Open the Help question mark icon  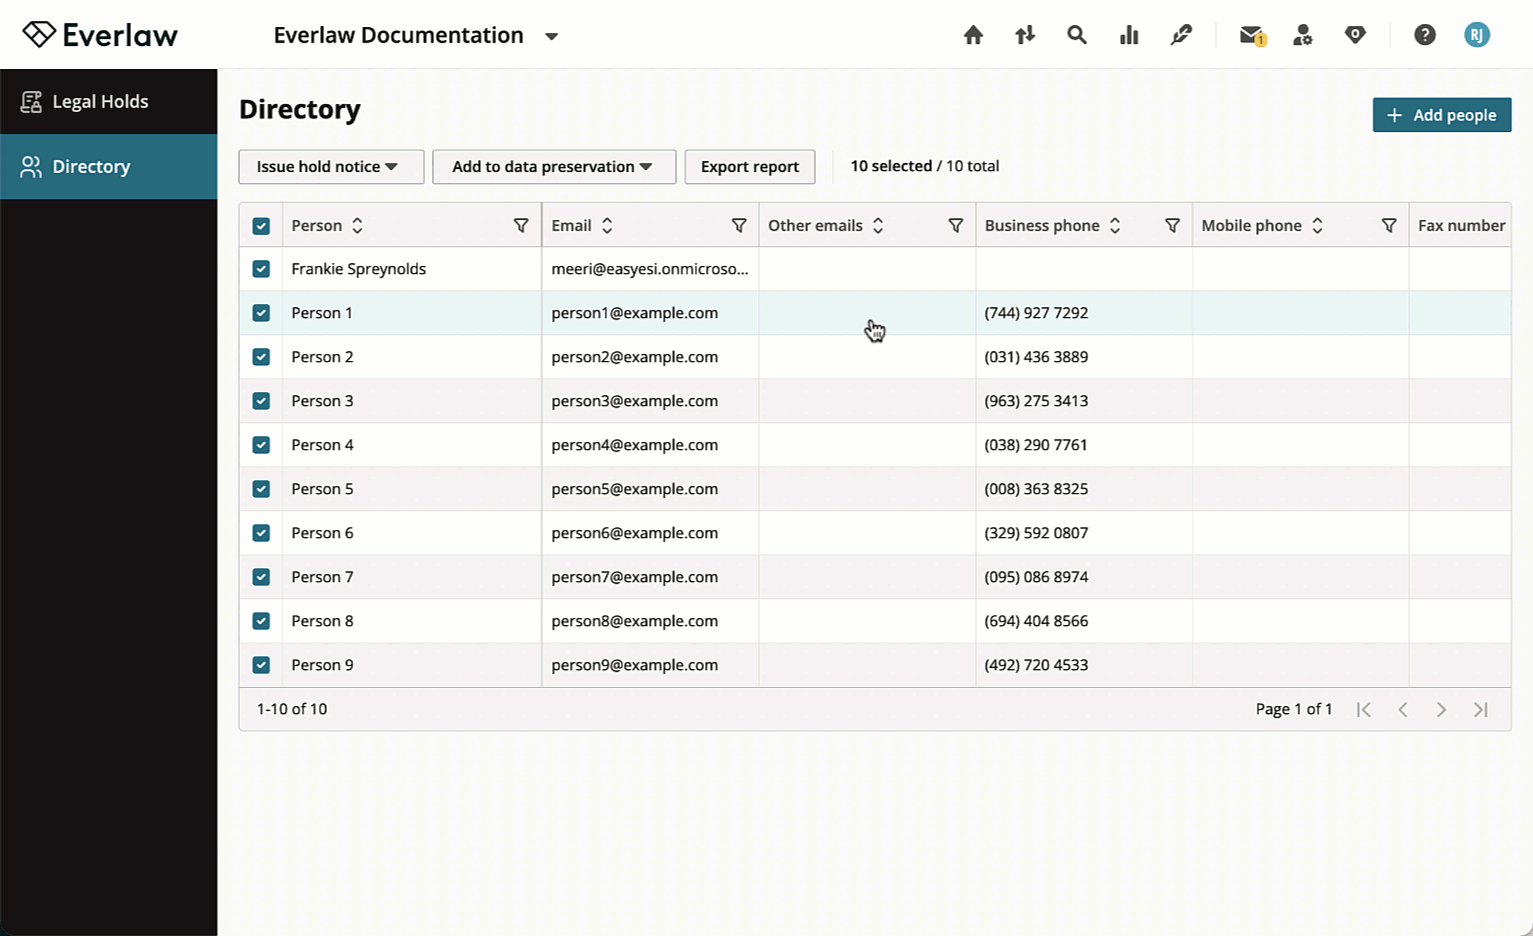pos(1425,35)
